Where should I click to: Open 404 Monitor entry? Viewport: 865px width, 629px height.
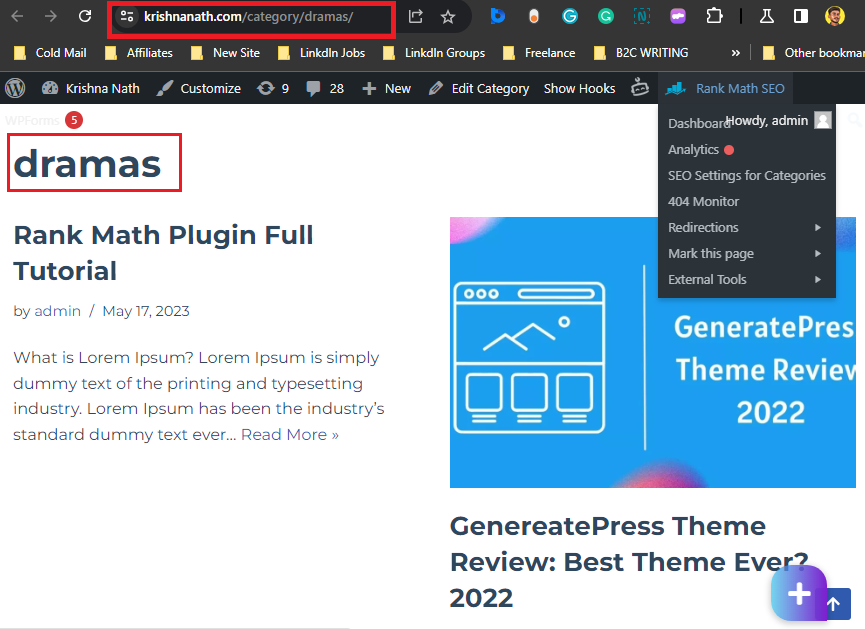703,201
